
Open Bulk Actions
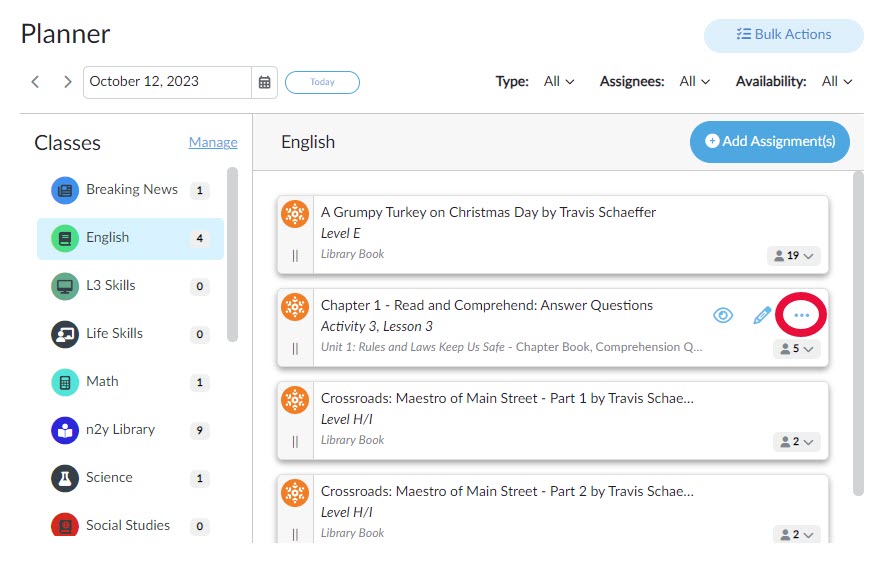pos(783,35)
